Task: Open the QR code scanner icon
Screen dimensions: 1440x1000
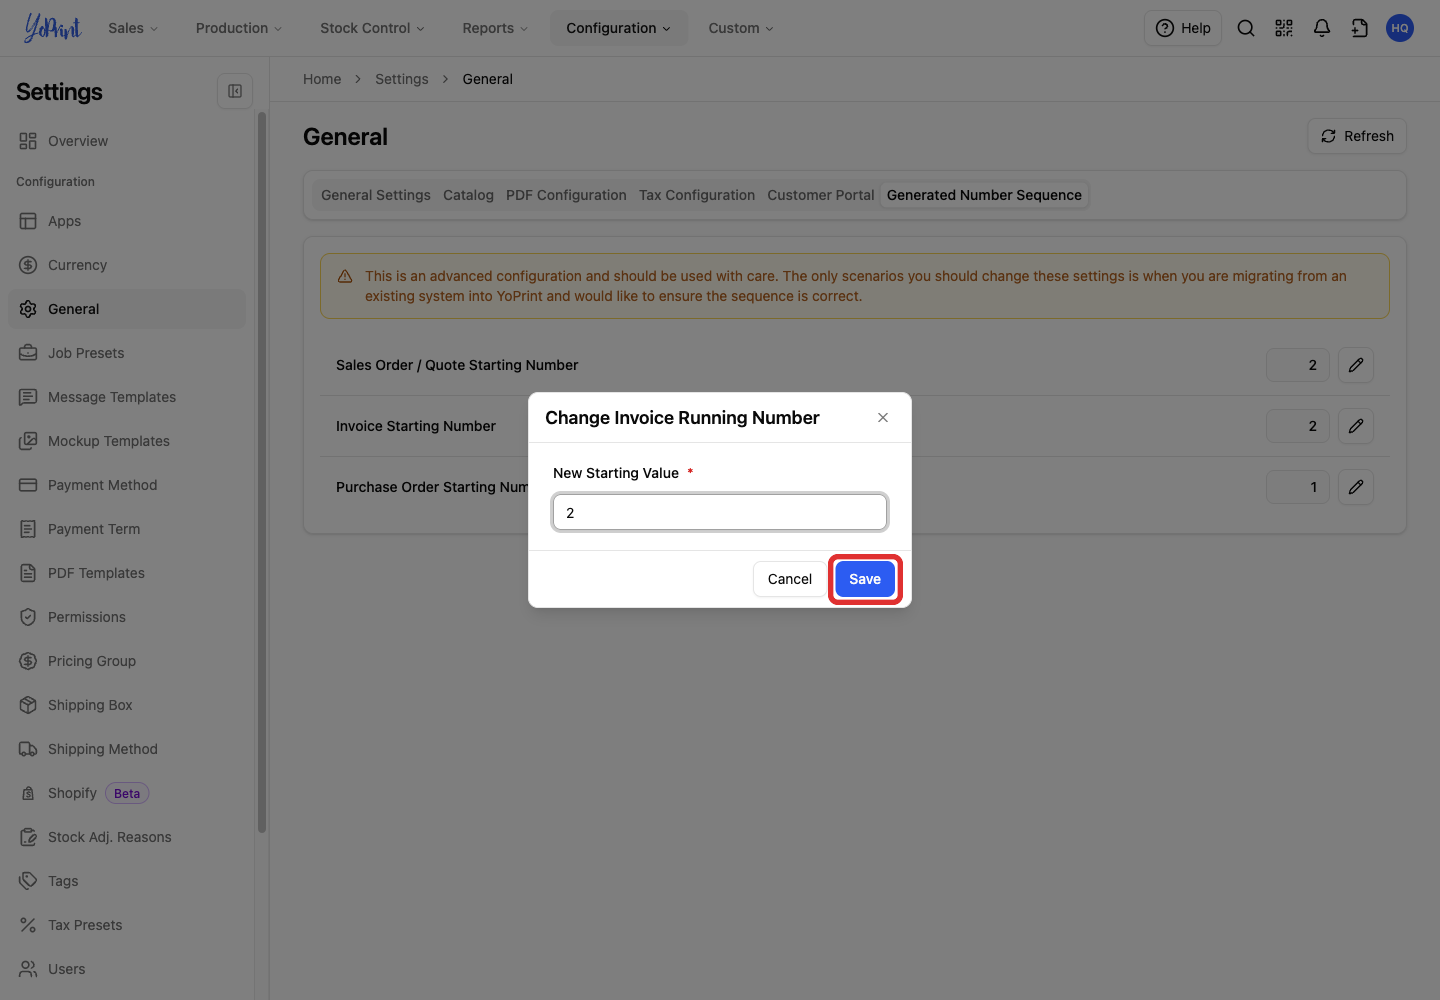Action: tap(1284, 28)
